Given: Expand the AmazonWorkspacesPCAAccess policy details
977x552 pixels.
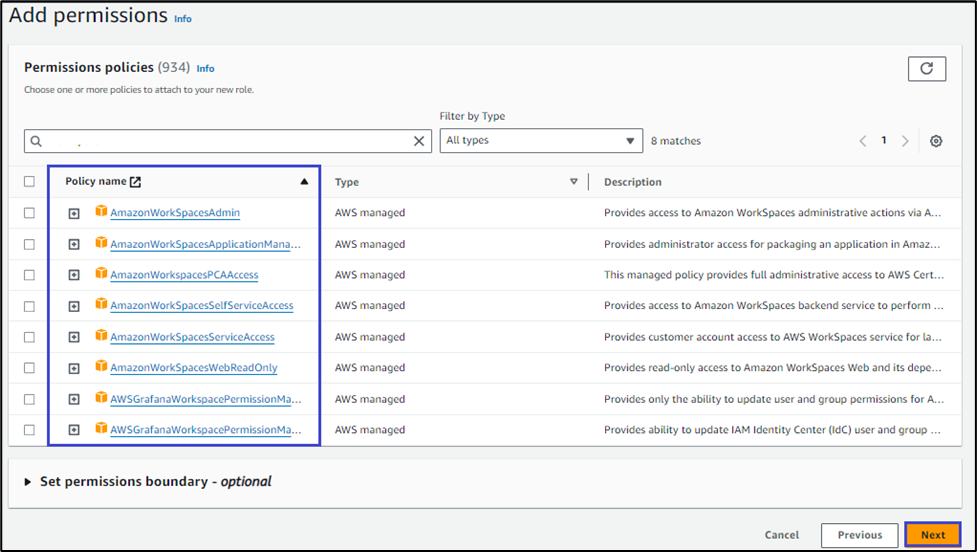Looking at the screenshot, I should tap(74, 275).
